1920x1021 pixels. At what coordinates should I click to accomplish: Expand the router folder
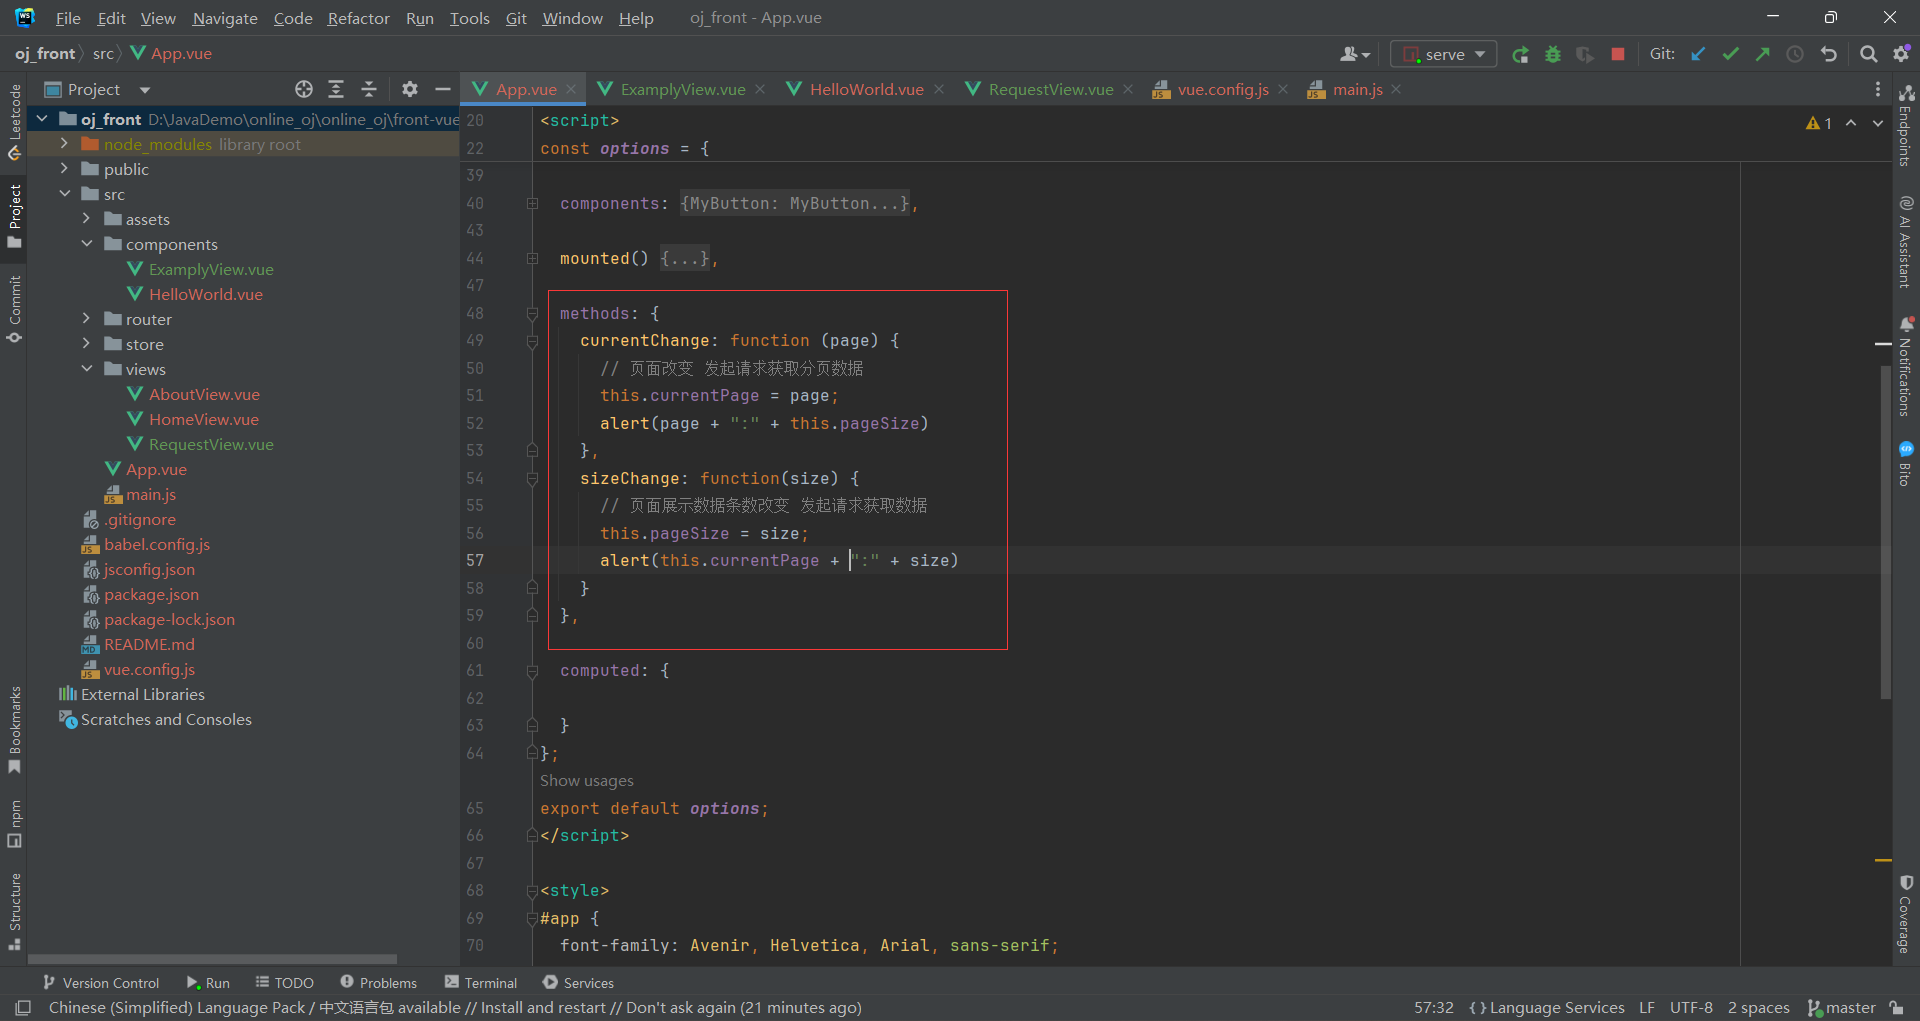(x=86, y=319)
